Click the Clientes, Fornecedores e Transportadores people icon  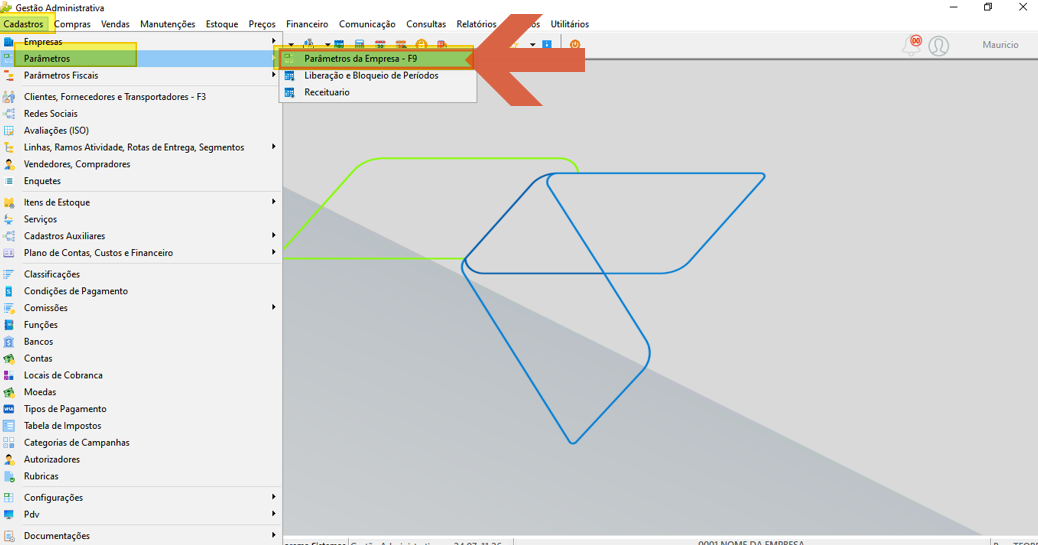point(9,97)
